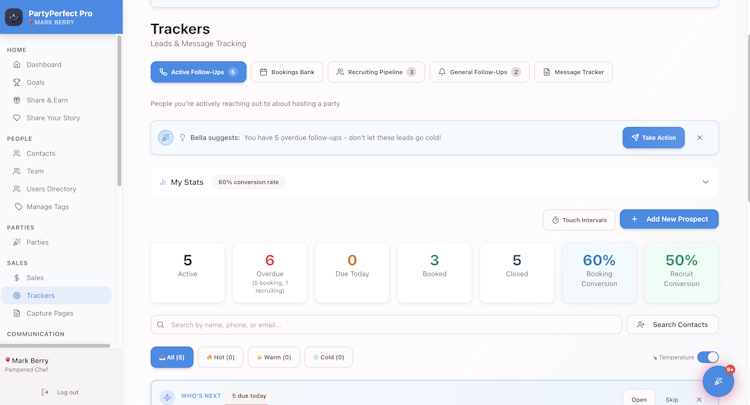Expand the My Stats chevron
The width and height of the screenshot is (750, 405).
705,182
